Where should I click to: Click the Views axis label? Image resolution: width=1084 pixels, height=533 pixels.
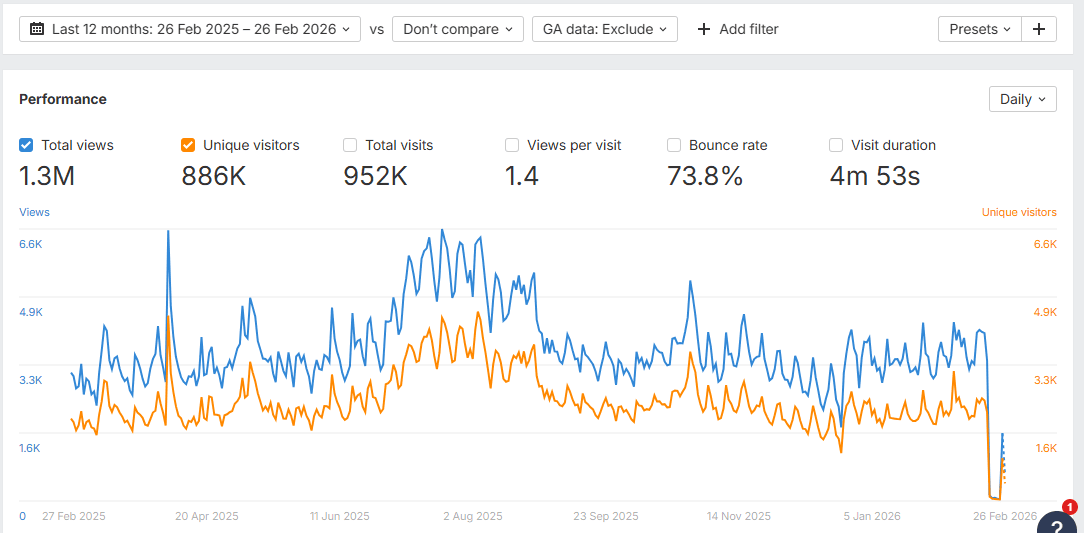coord(34,212)
